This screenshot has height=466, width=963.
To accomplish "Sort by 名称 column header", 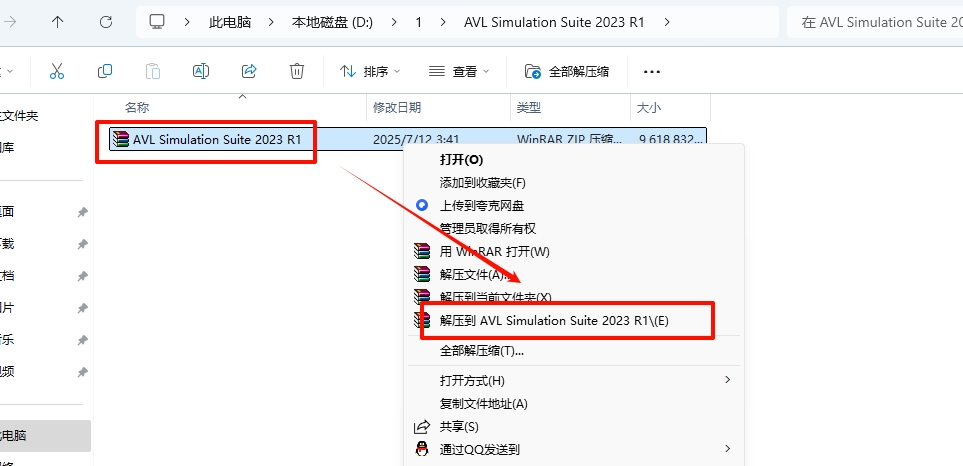I will tap(137, 107).
